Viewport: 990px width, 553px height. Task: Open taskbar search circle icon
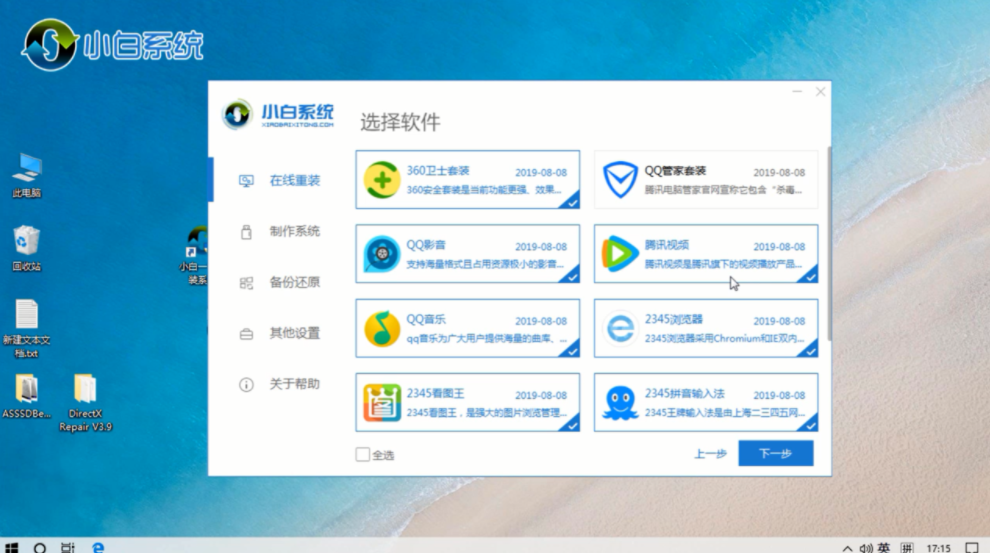click(x=40, y=547)
